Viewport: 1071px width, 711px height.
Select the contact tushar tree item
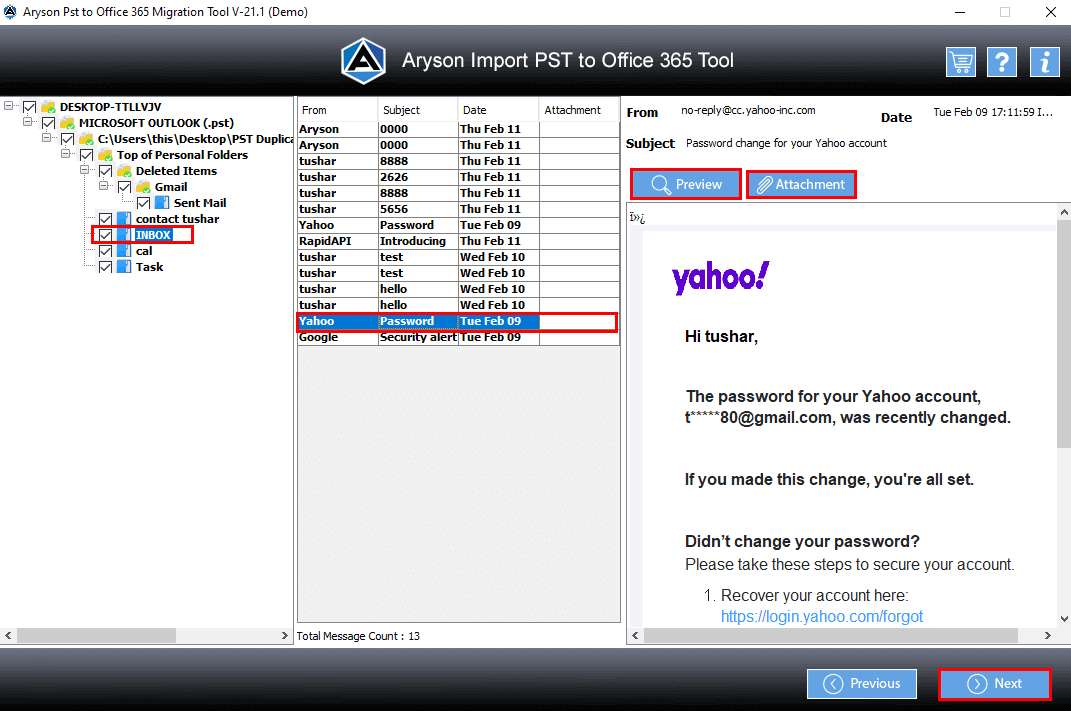click(x=178, y=219)
